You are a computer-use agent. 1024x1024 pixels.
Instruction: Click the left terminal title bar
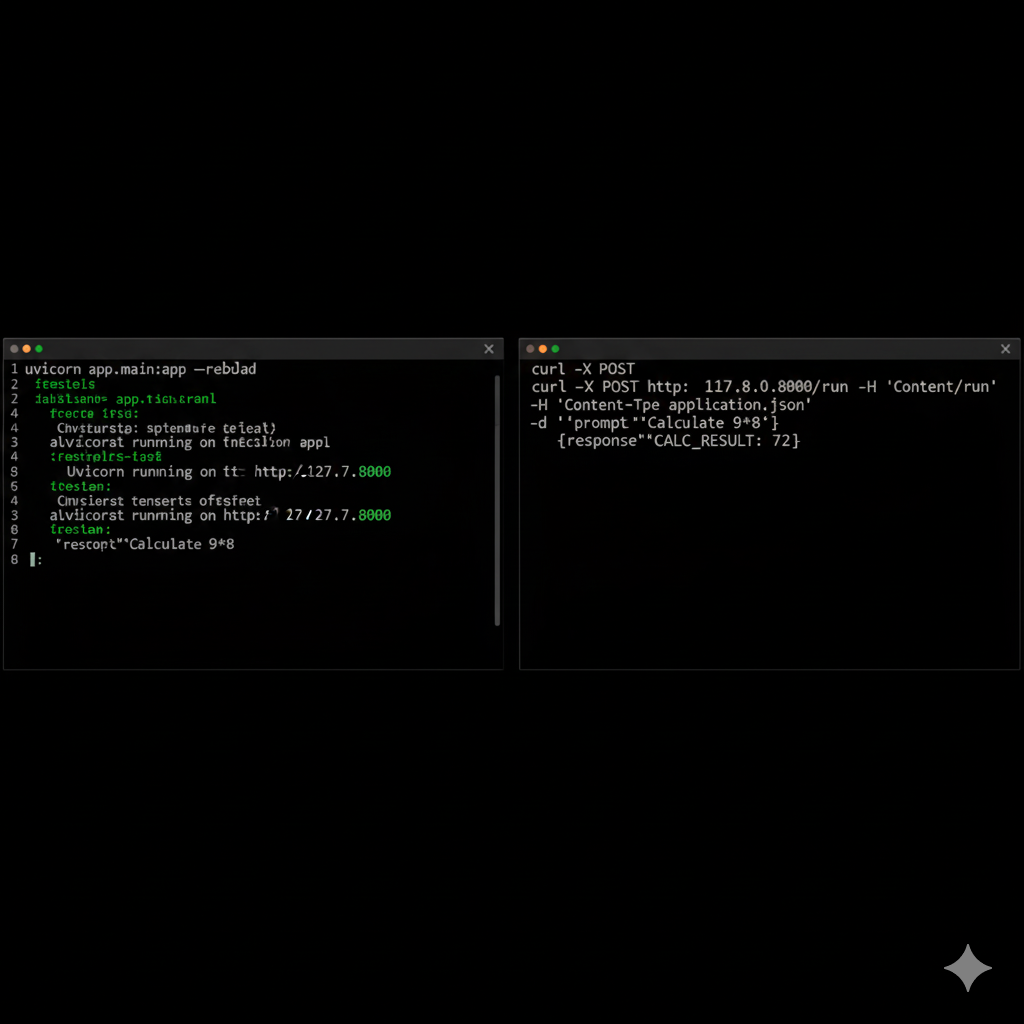(250, 349)
